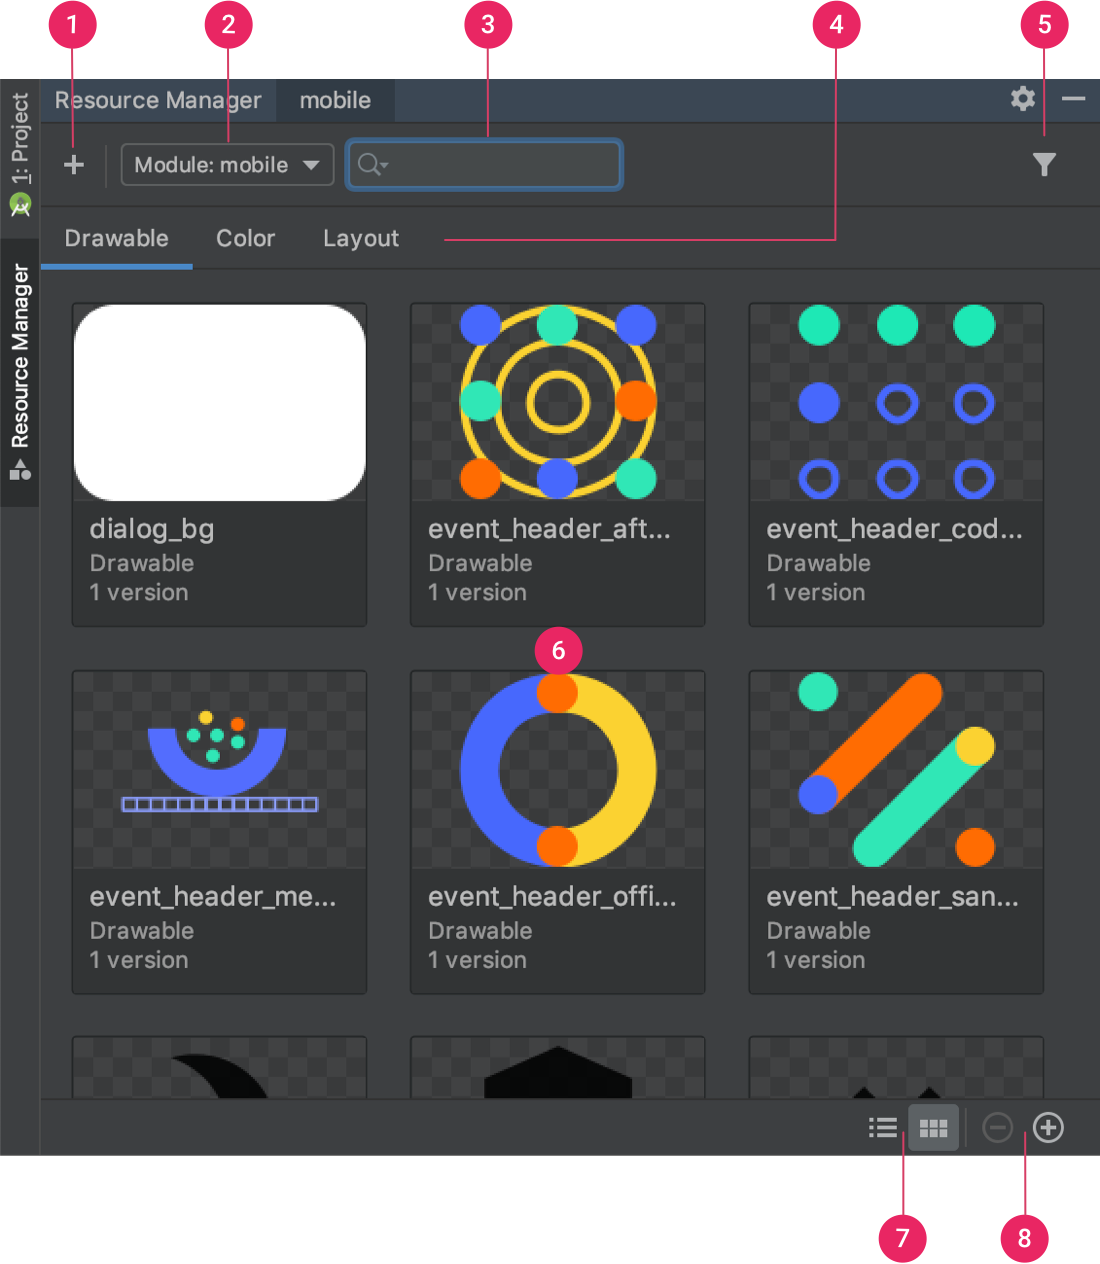1100x1264 pixels.
Task: Switch to the Color tab
Action: tap(245, 238)
